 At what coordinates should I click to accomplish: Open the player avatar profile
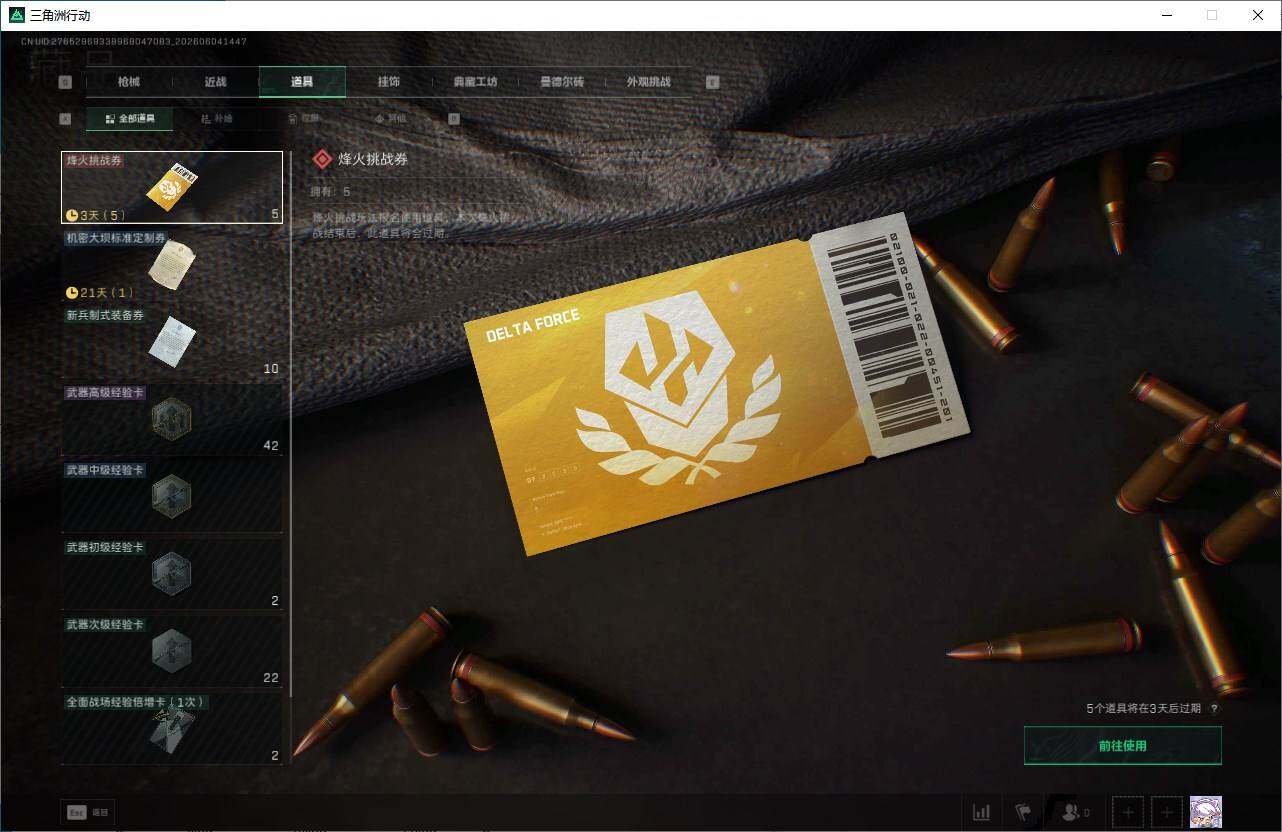[1205, 812]
